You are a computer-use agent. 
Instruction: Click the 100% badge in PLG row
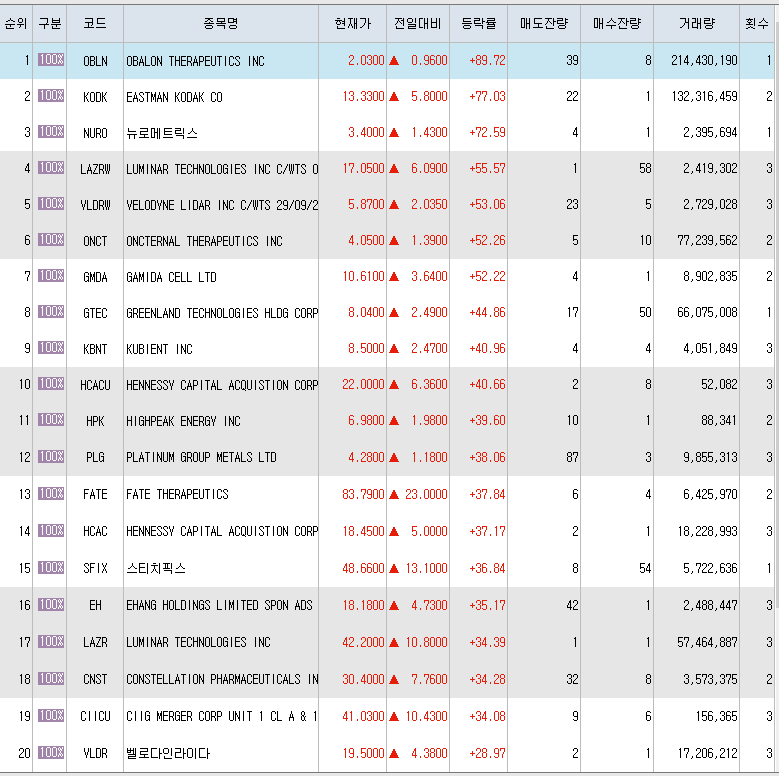coord(51,457)
